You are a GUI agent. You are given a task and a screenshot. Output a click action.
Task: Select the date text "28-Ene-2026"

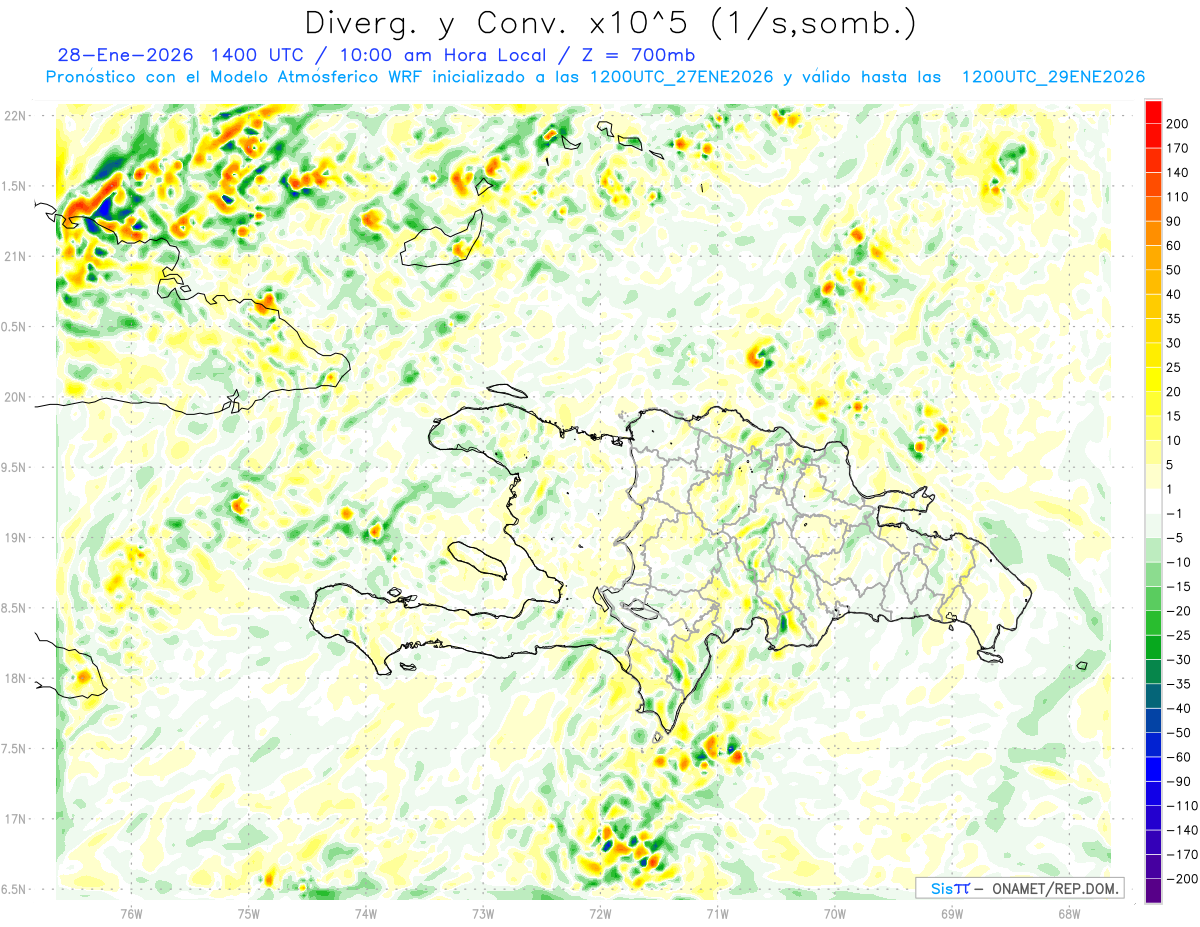126,55
